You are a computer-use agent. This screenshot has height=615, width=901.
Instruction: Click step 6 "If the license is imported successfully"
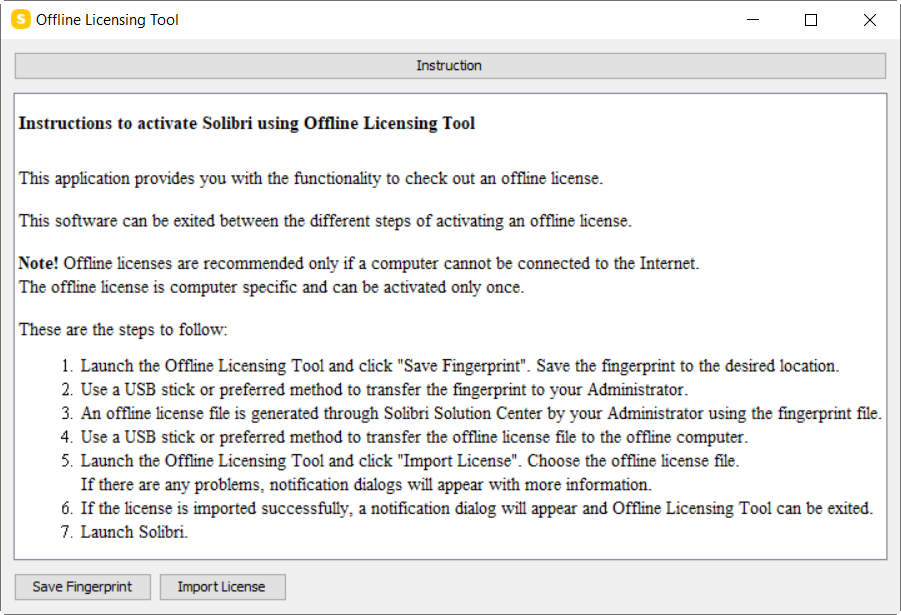pyautogui.click(x=476, y=509)
